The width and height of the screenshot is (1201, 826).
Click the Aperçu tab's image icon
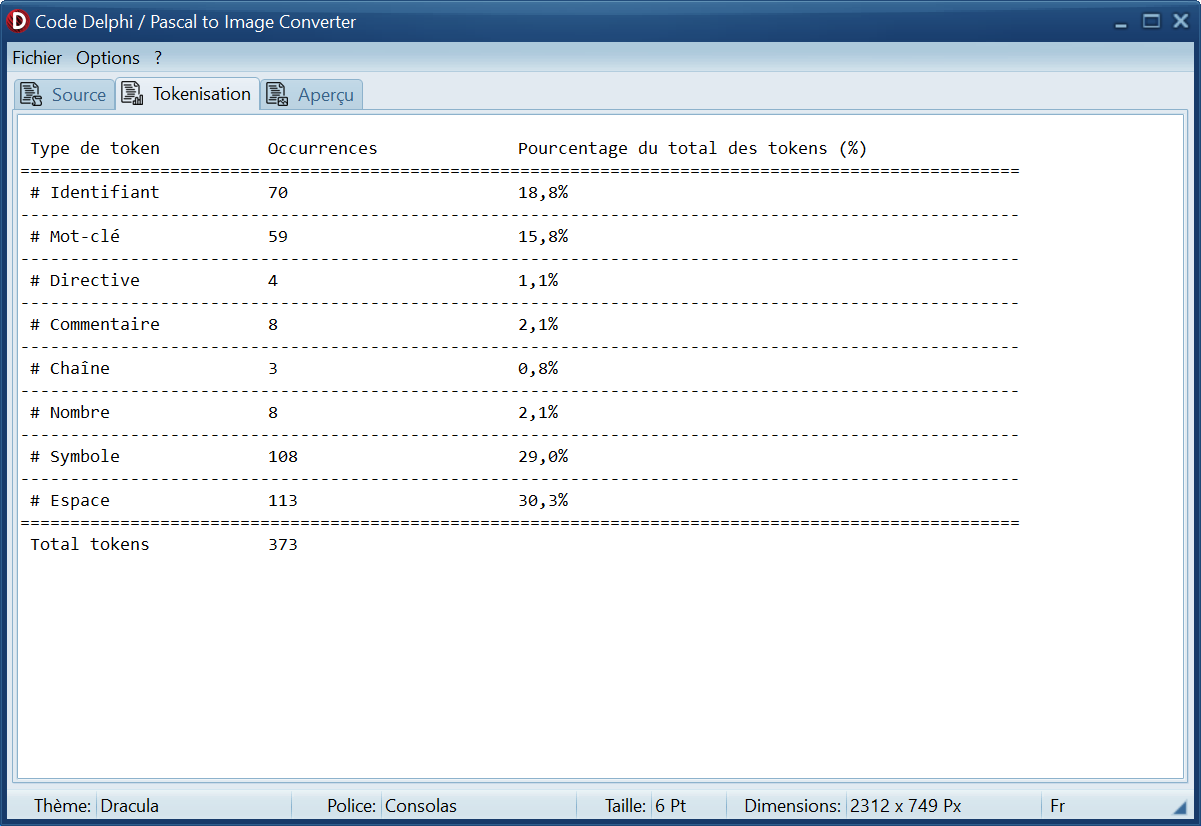(277, 95)
